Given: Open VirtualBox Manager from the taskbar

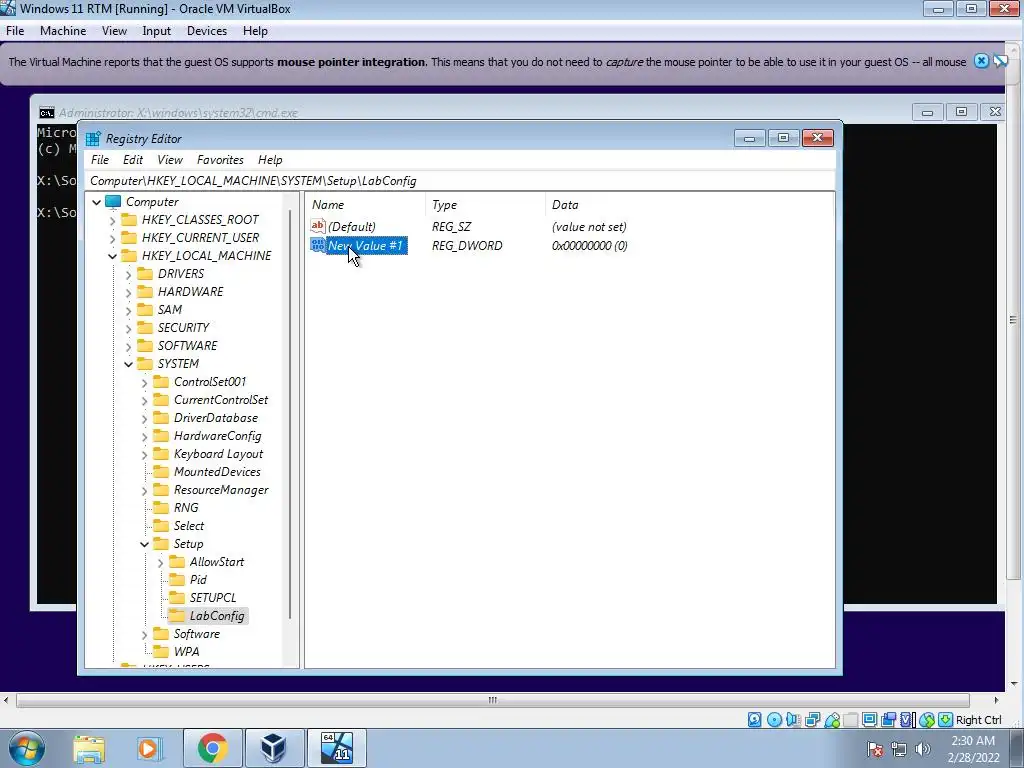Looking at the screenshot, I should 273,748.
